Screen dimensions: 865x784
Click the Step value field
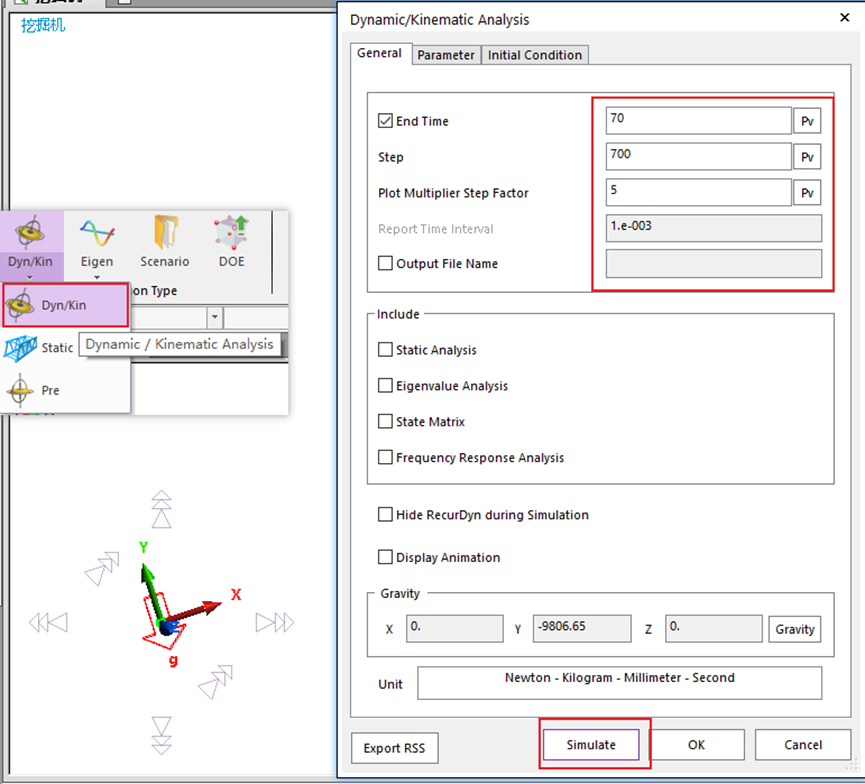point(698,157)
